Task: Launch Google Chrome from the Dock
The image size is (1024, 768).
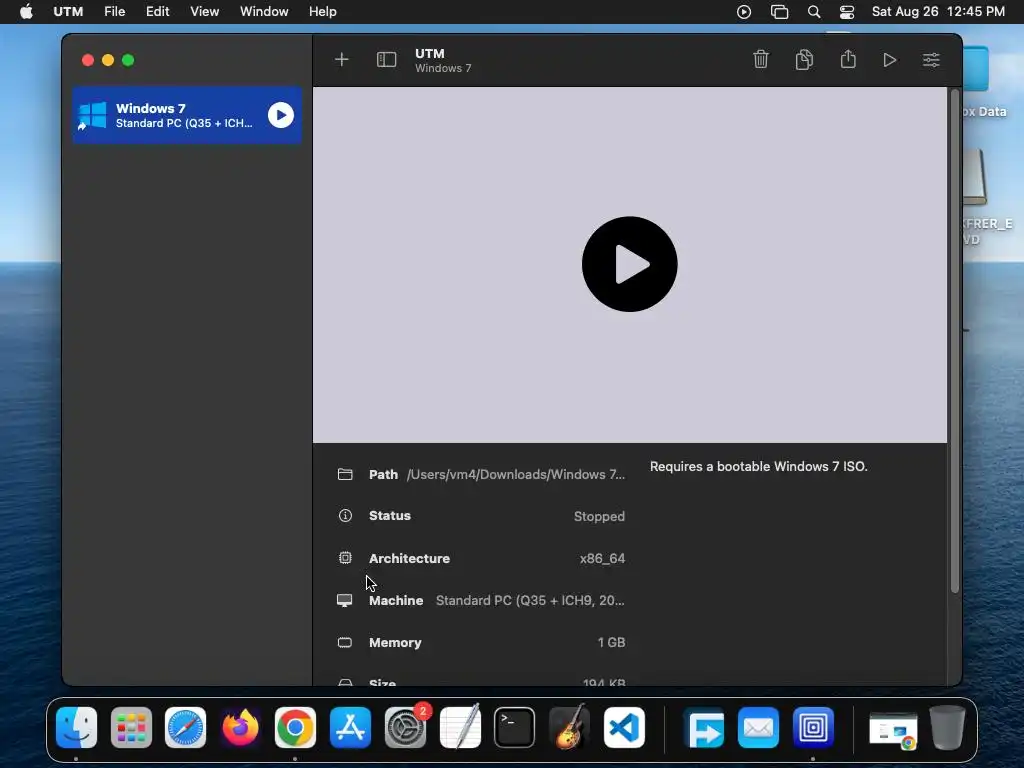Action: tap(295, 728)
